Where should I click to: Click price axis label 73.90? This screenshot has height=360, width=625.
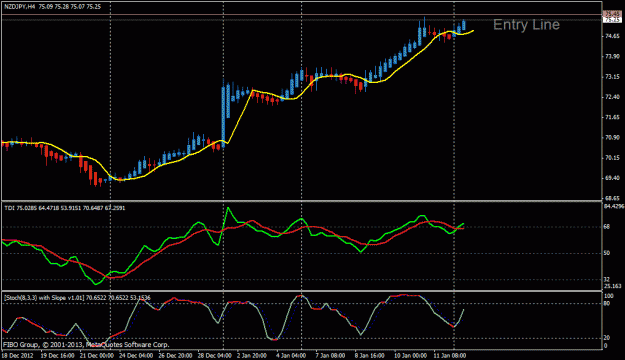[612, 57]
